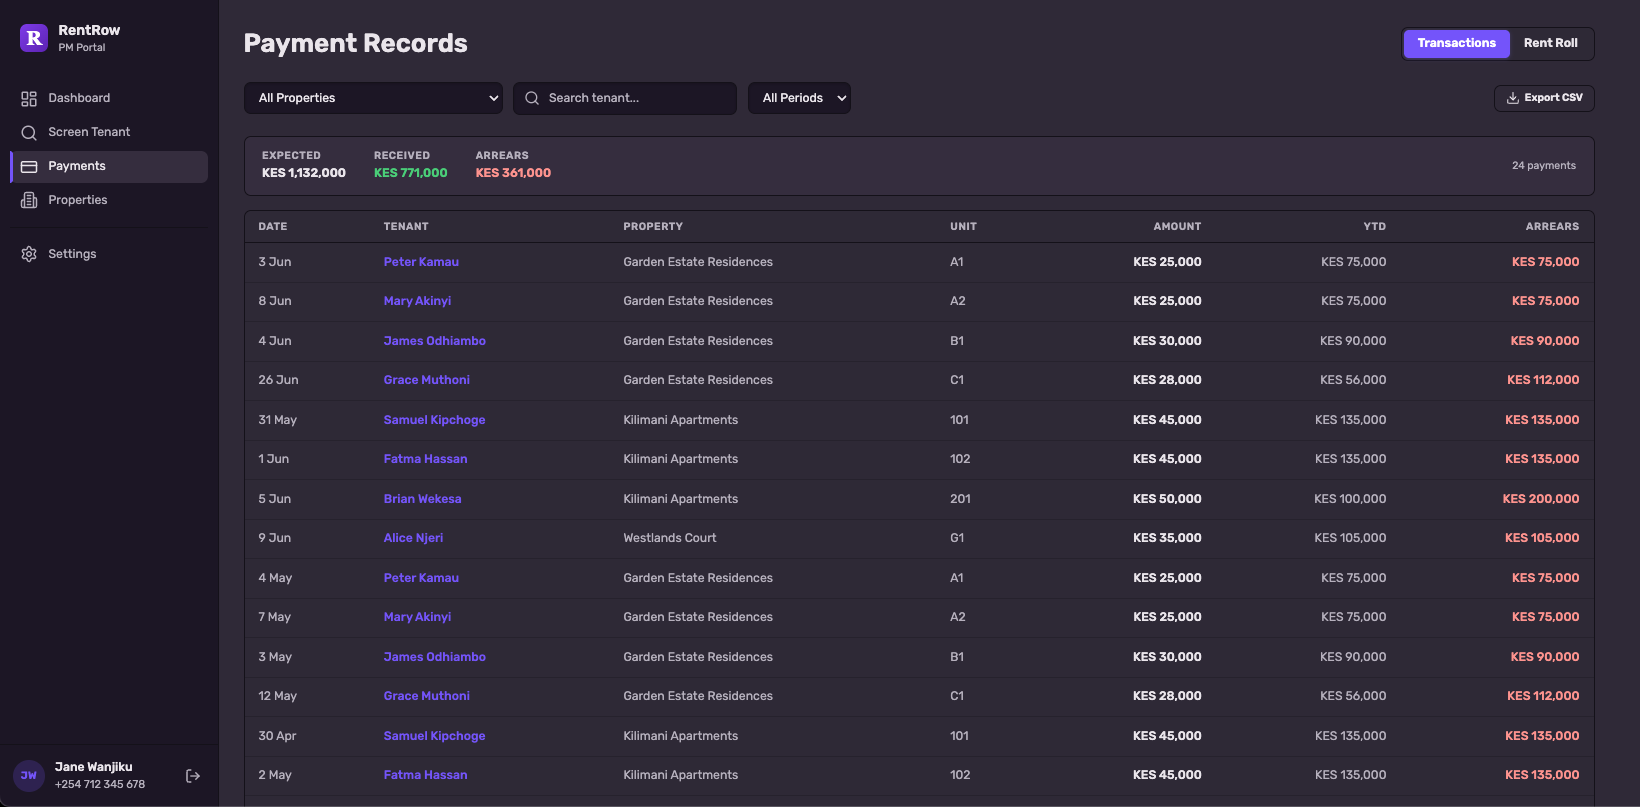Click the TENANT column header

406,227
